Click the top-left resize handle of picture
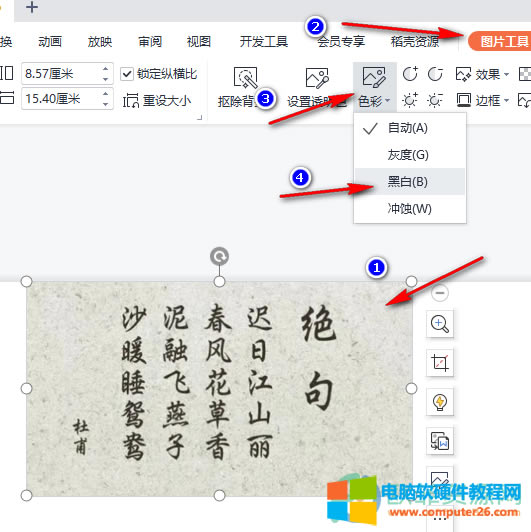Viewport: 531px width, 532px height. [26, 281]
